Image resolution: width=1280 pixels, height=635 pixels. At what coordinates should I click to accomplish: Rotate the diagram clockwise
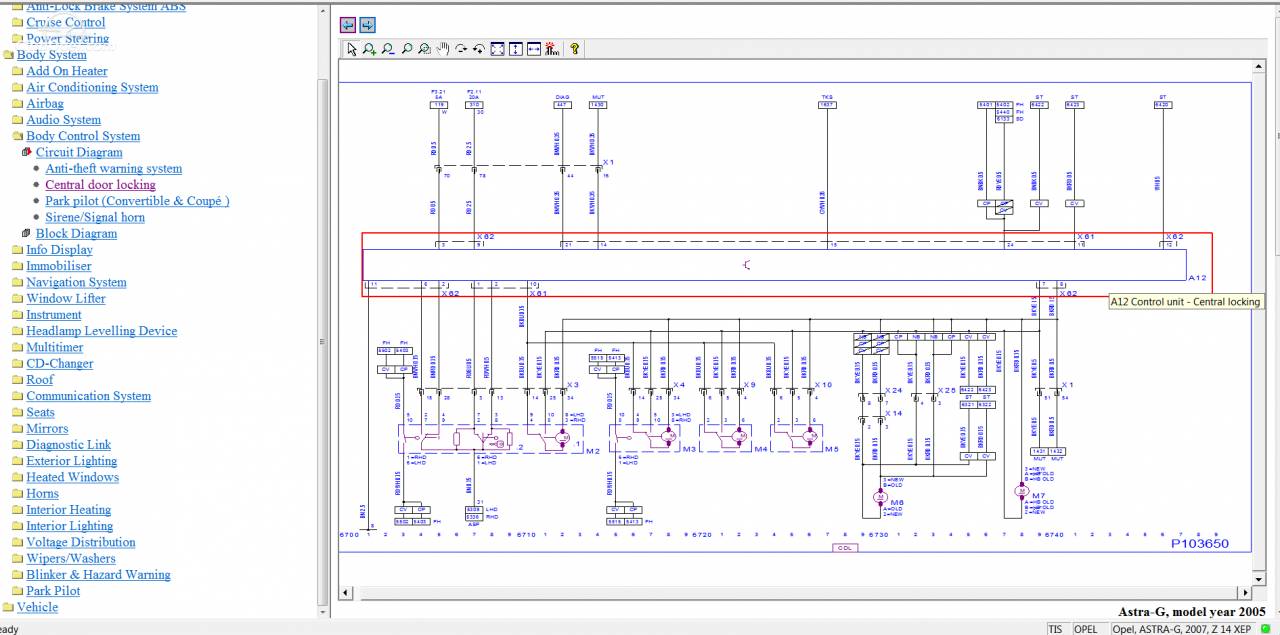461,48
